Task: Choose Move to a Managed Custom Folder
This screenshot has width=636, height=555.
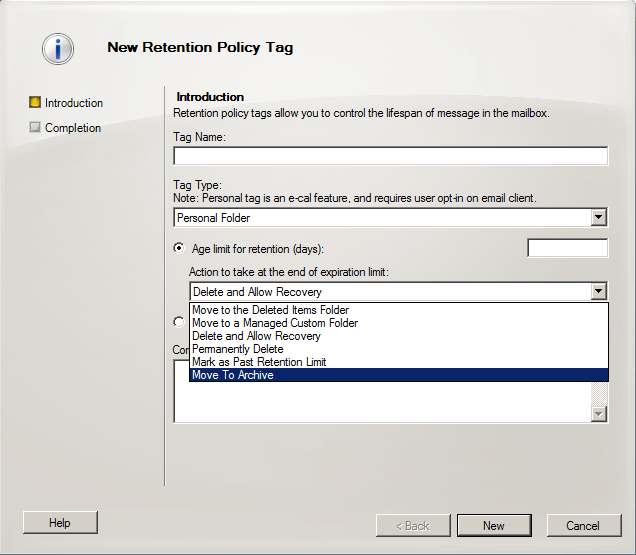Action: (x=274, y=323)
